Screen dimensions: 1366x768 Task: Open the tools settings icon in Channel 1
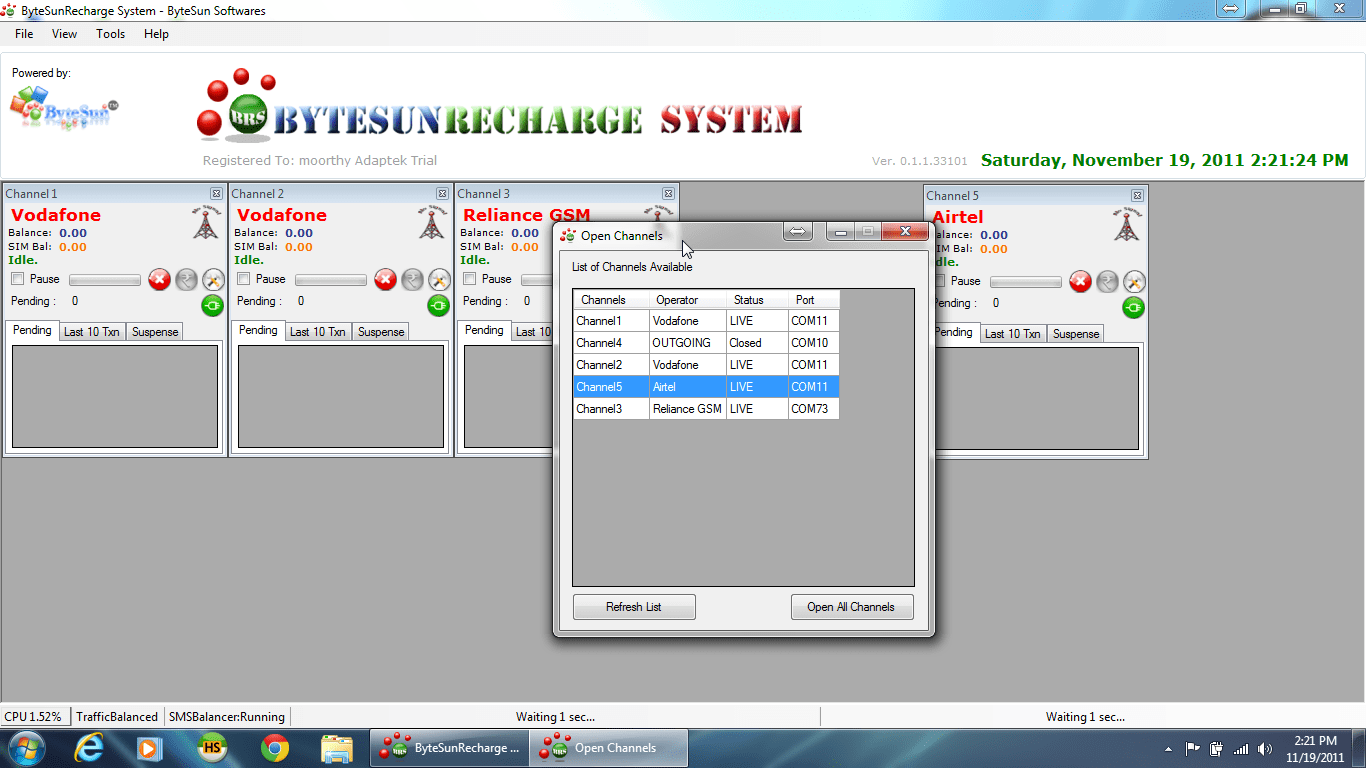click(x=213, y=280)
